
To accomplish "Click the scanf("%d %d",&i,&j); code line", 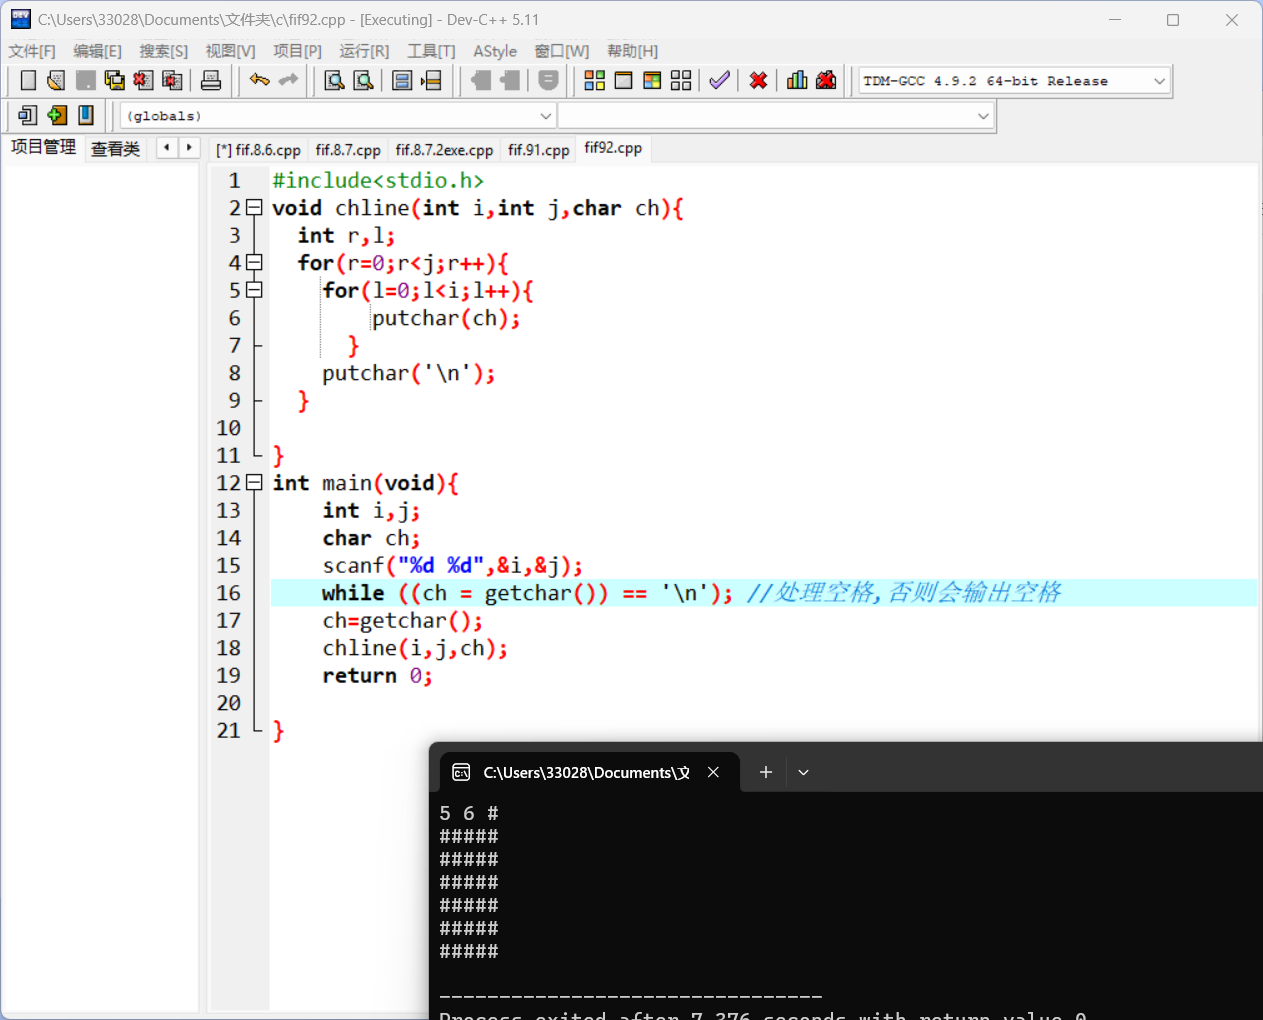I will [452, 566].
